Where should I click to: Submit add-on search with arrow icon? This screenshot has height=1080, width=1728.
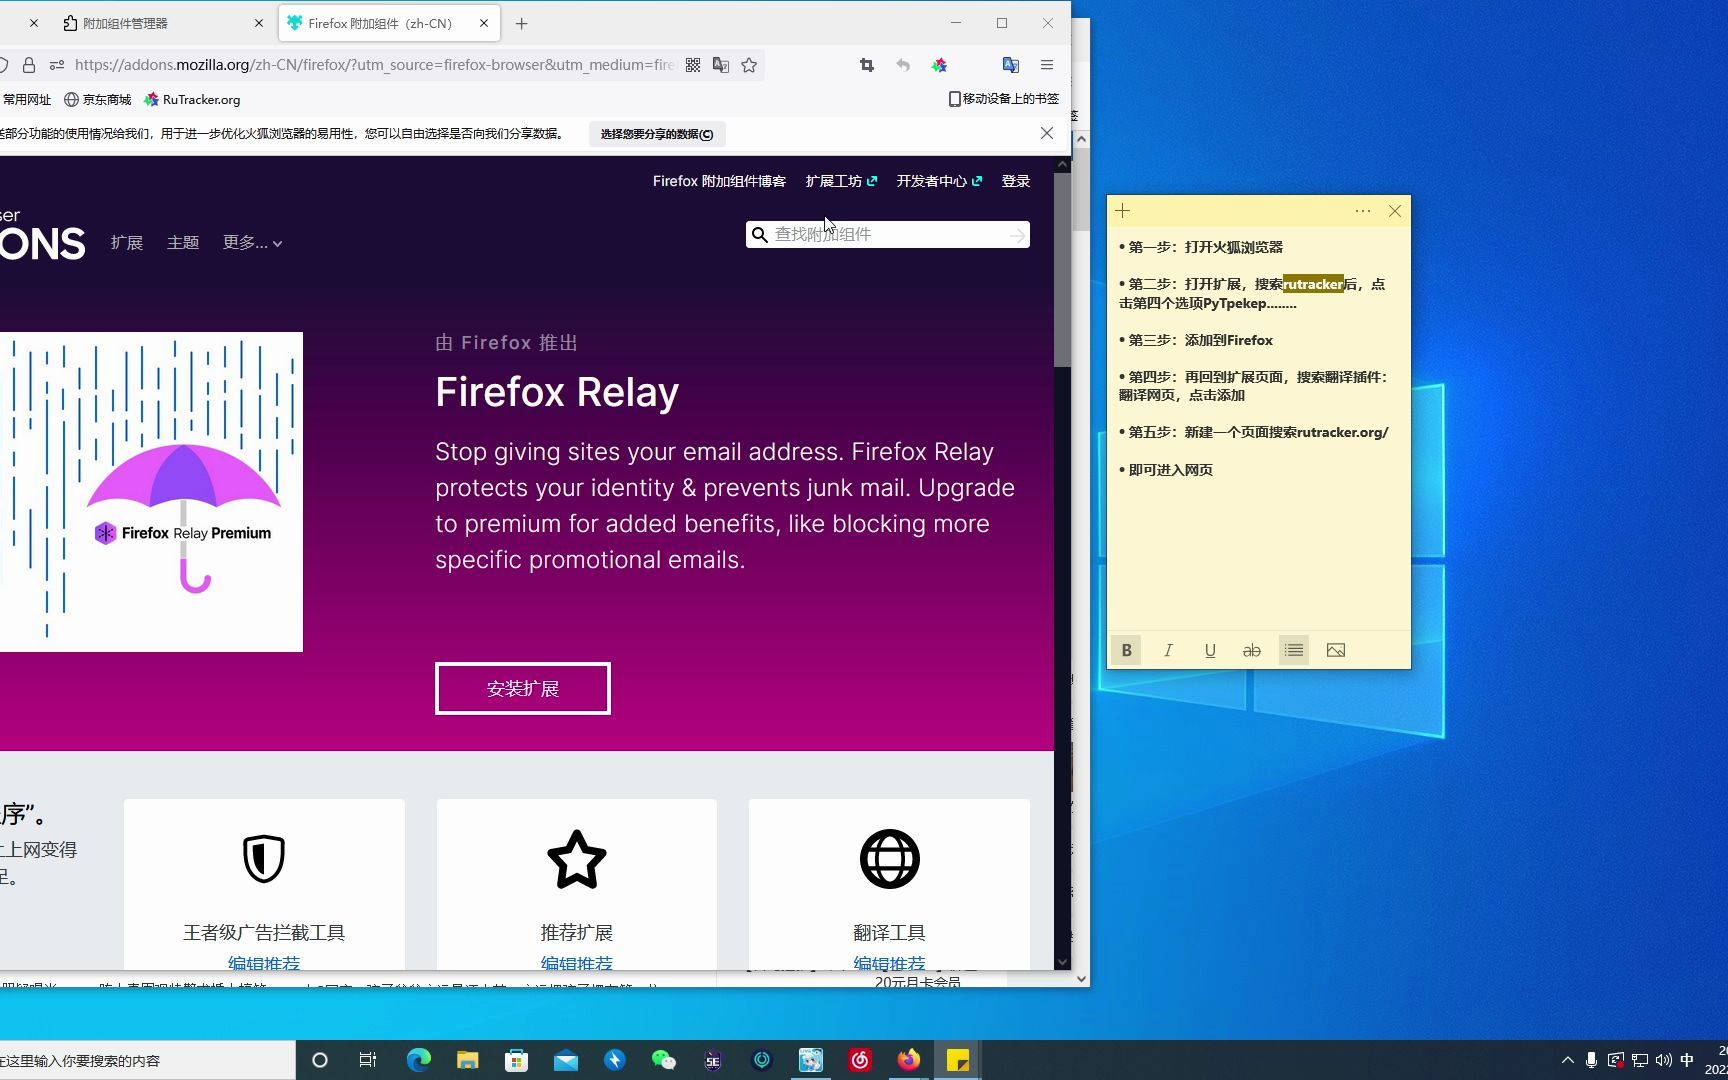pyautogui.click(x=1017, y=235)
